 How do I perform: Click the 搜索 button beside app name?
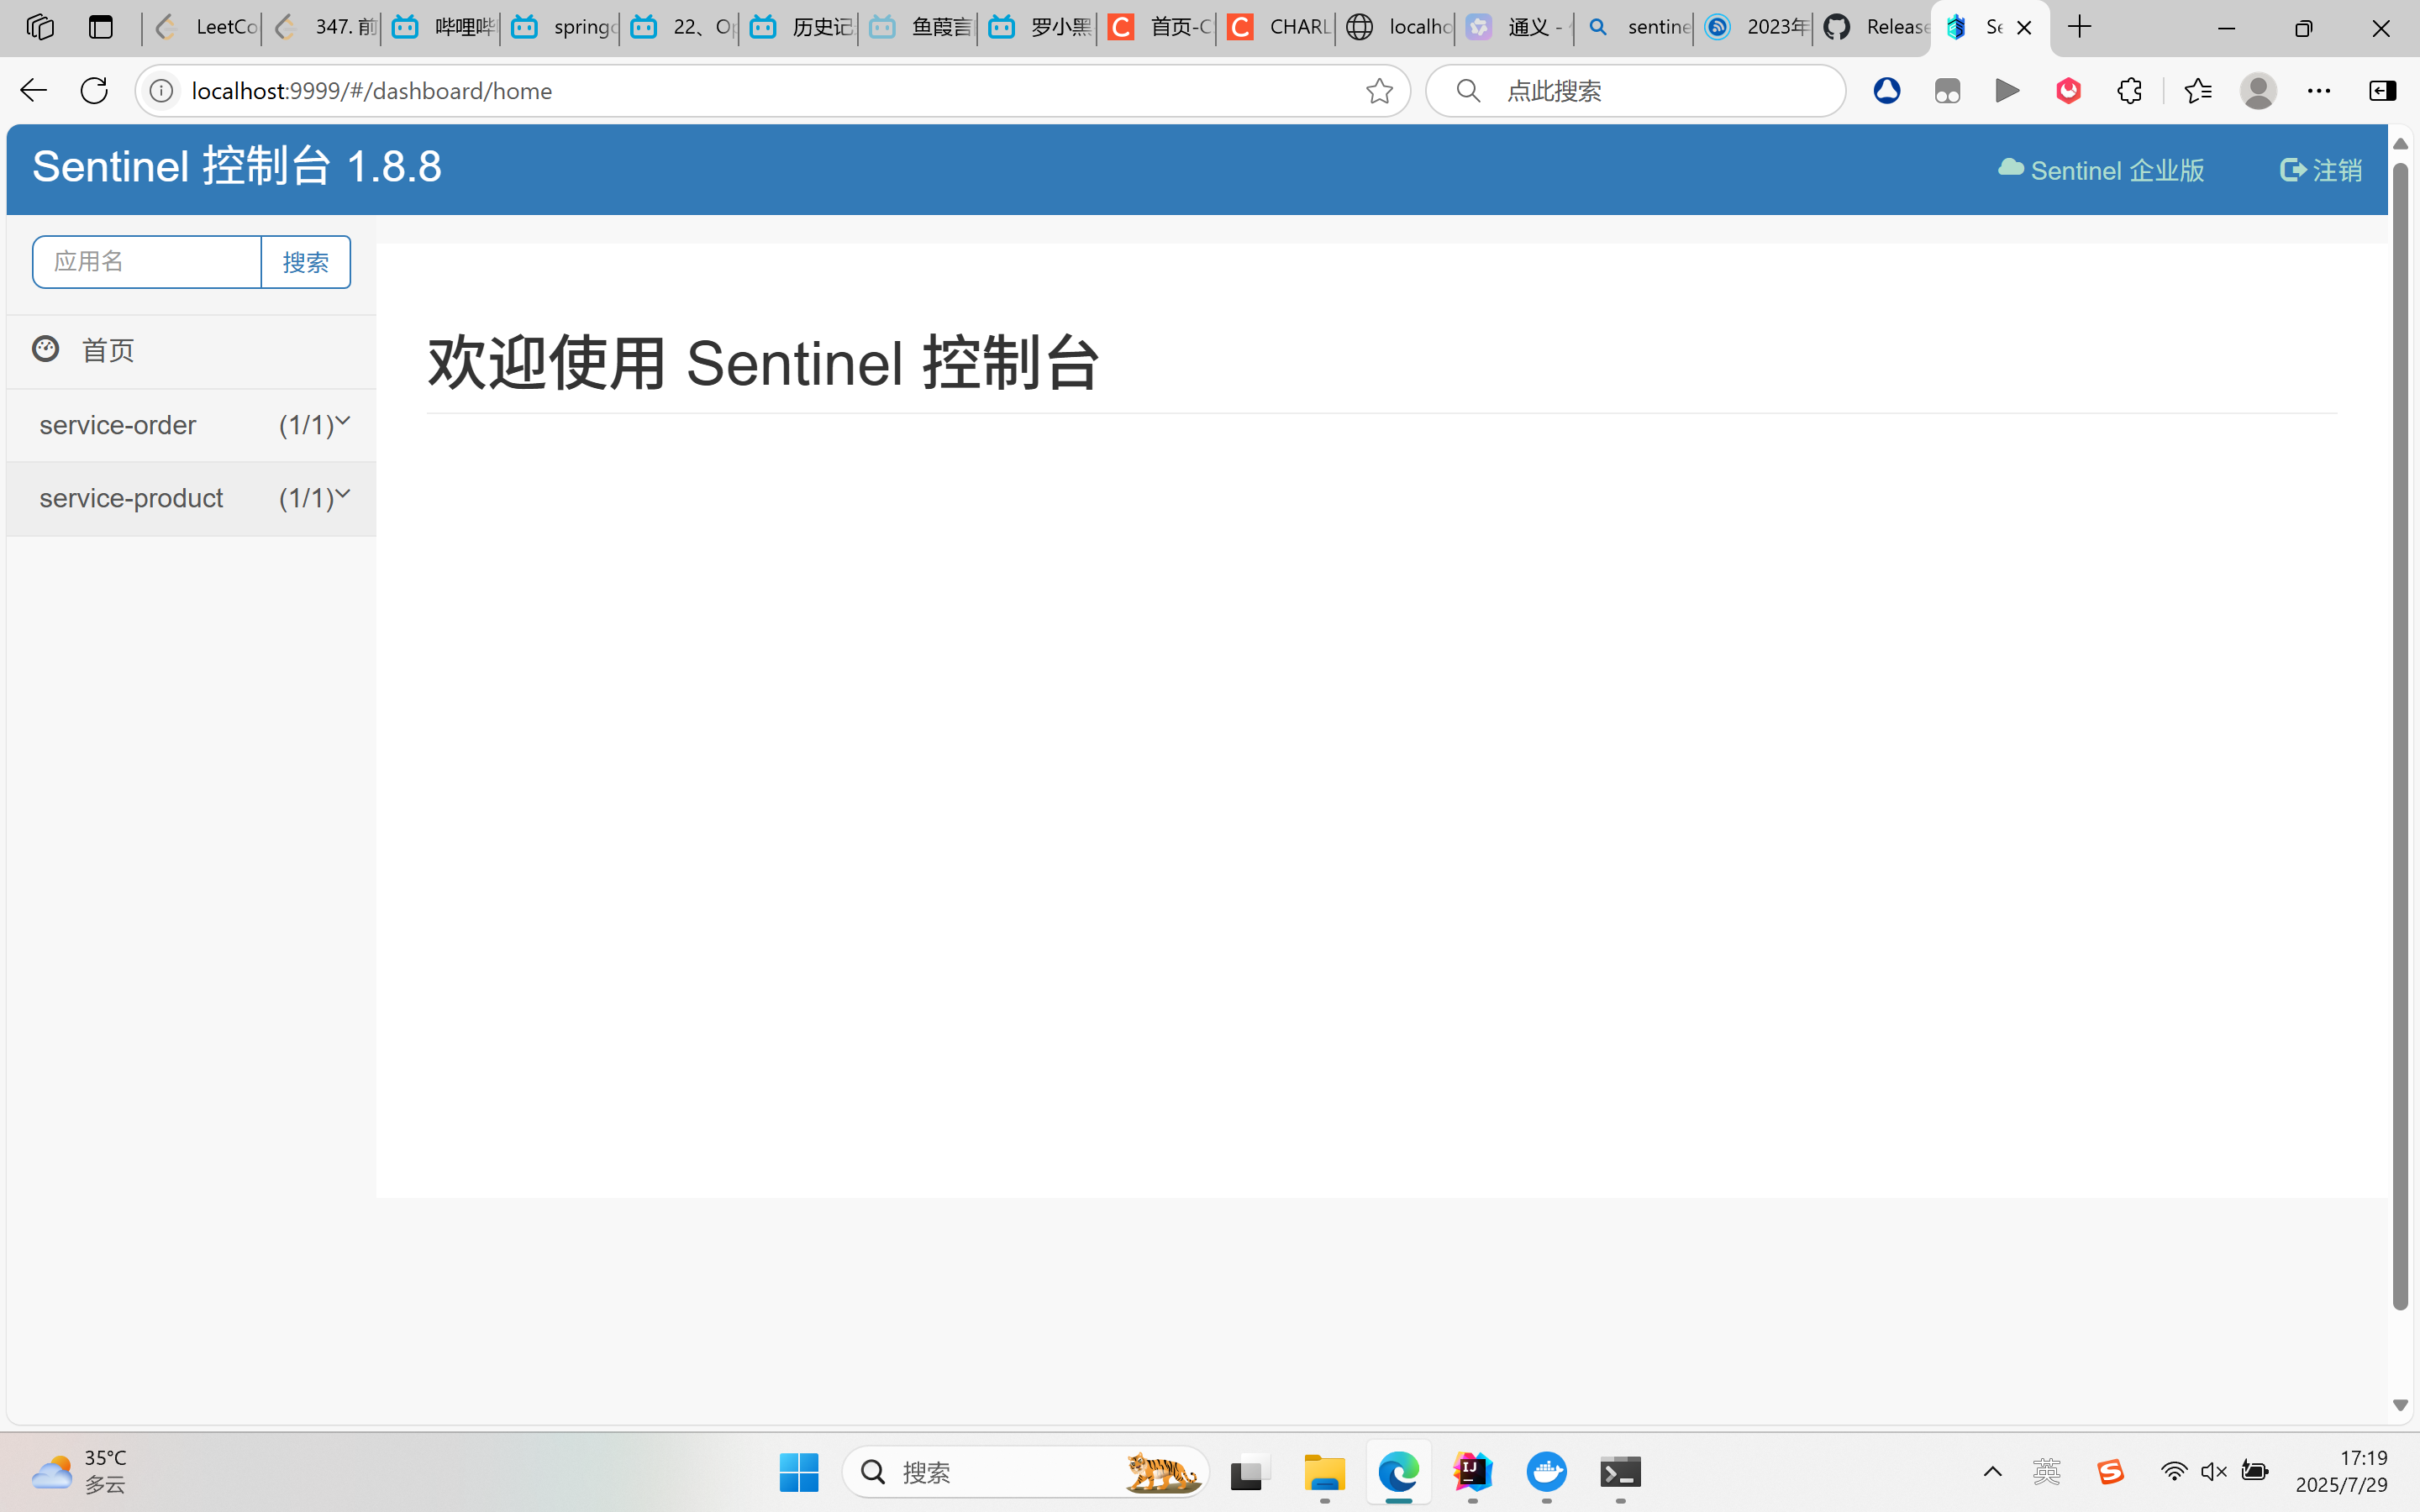coord(306,262)
